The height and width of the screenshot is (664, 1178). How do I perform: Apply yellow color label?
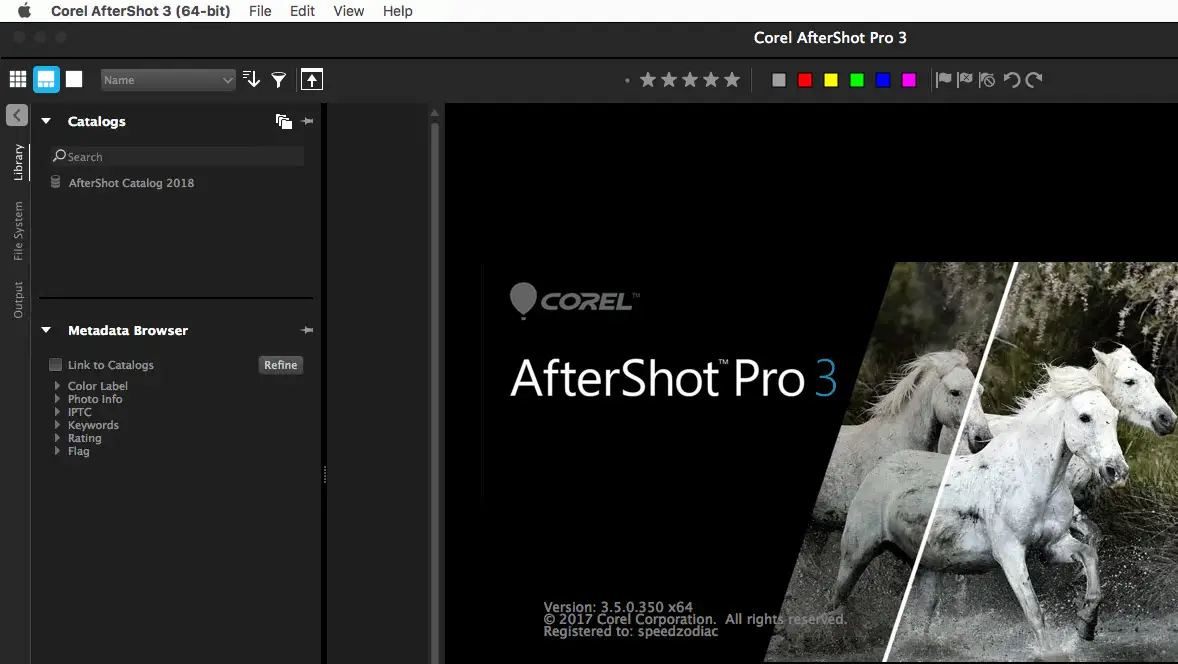[831, 80]
